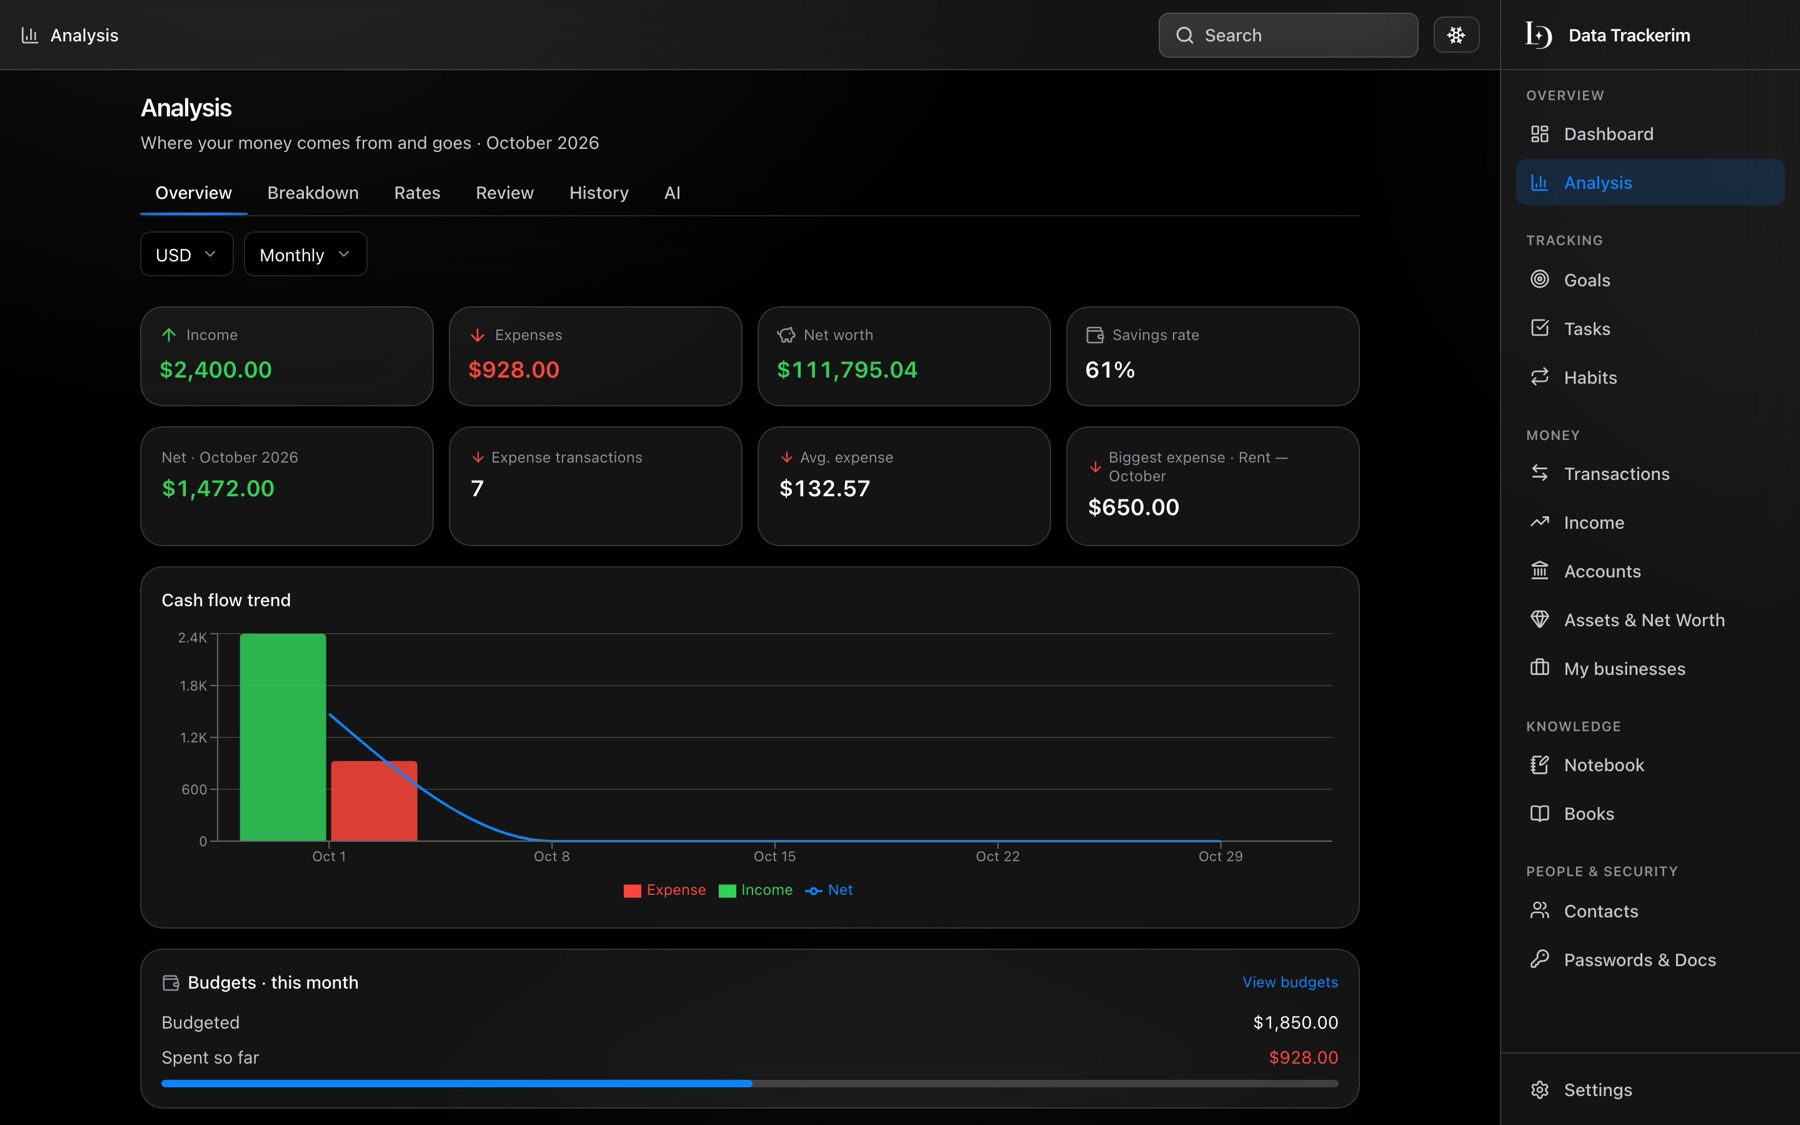The width and height of the screenshot is (1800, 1125).
Task: Open the Assets & Net Worth diamond icon
Action: pyautogui.click(x=1539, y=619)
